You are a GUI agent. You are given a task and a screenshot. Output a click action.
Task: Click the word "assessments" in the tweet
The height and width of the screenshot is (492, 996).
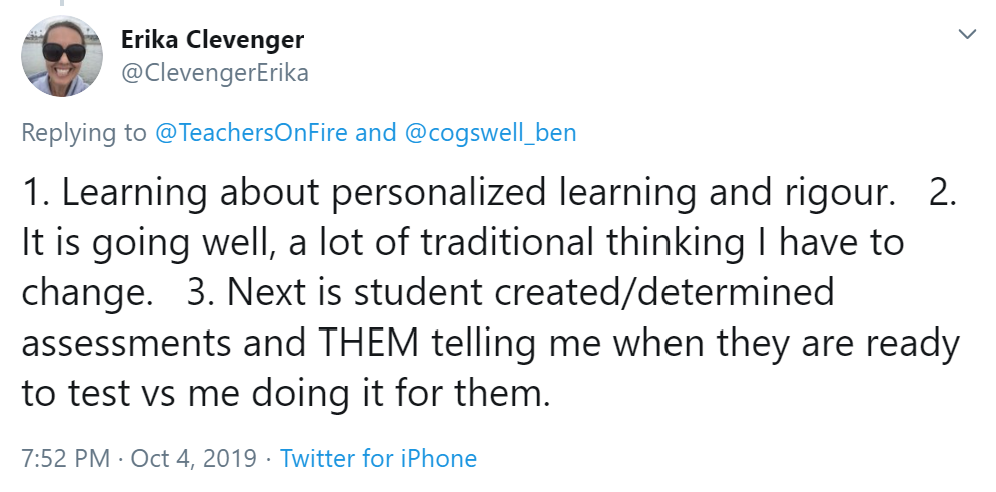126,344
